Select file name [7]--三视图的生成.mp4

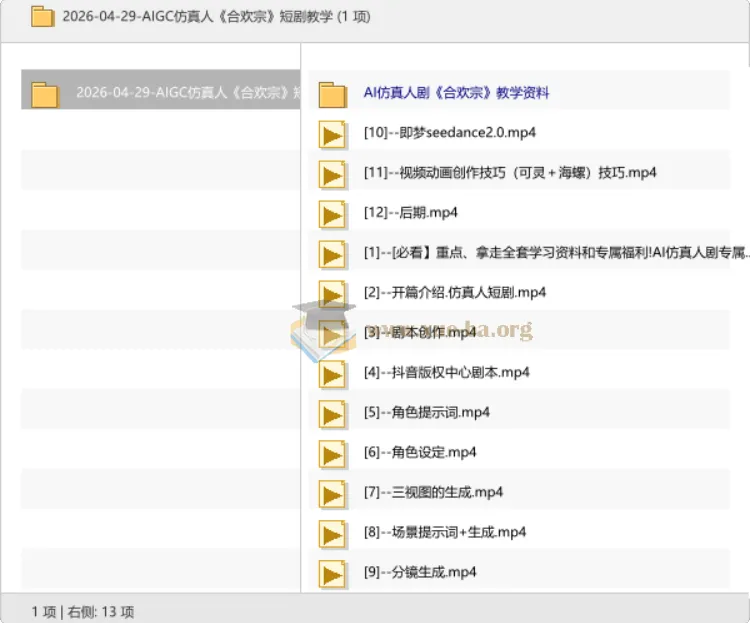[x=433, y=492]
